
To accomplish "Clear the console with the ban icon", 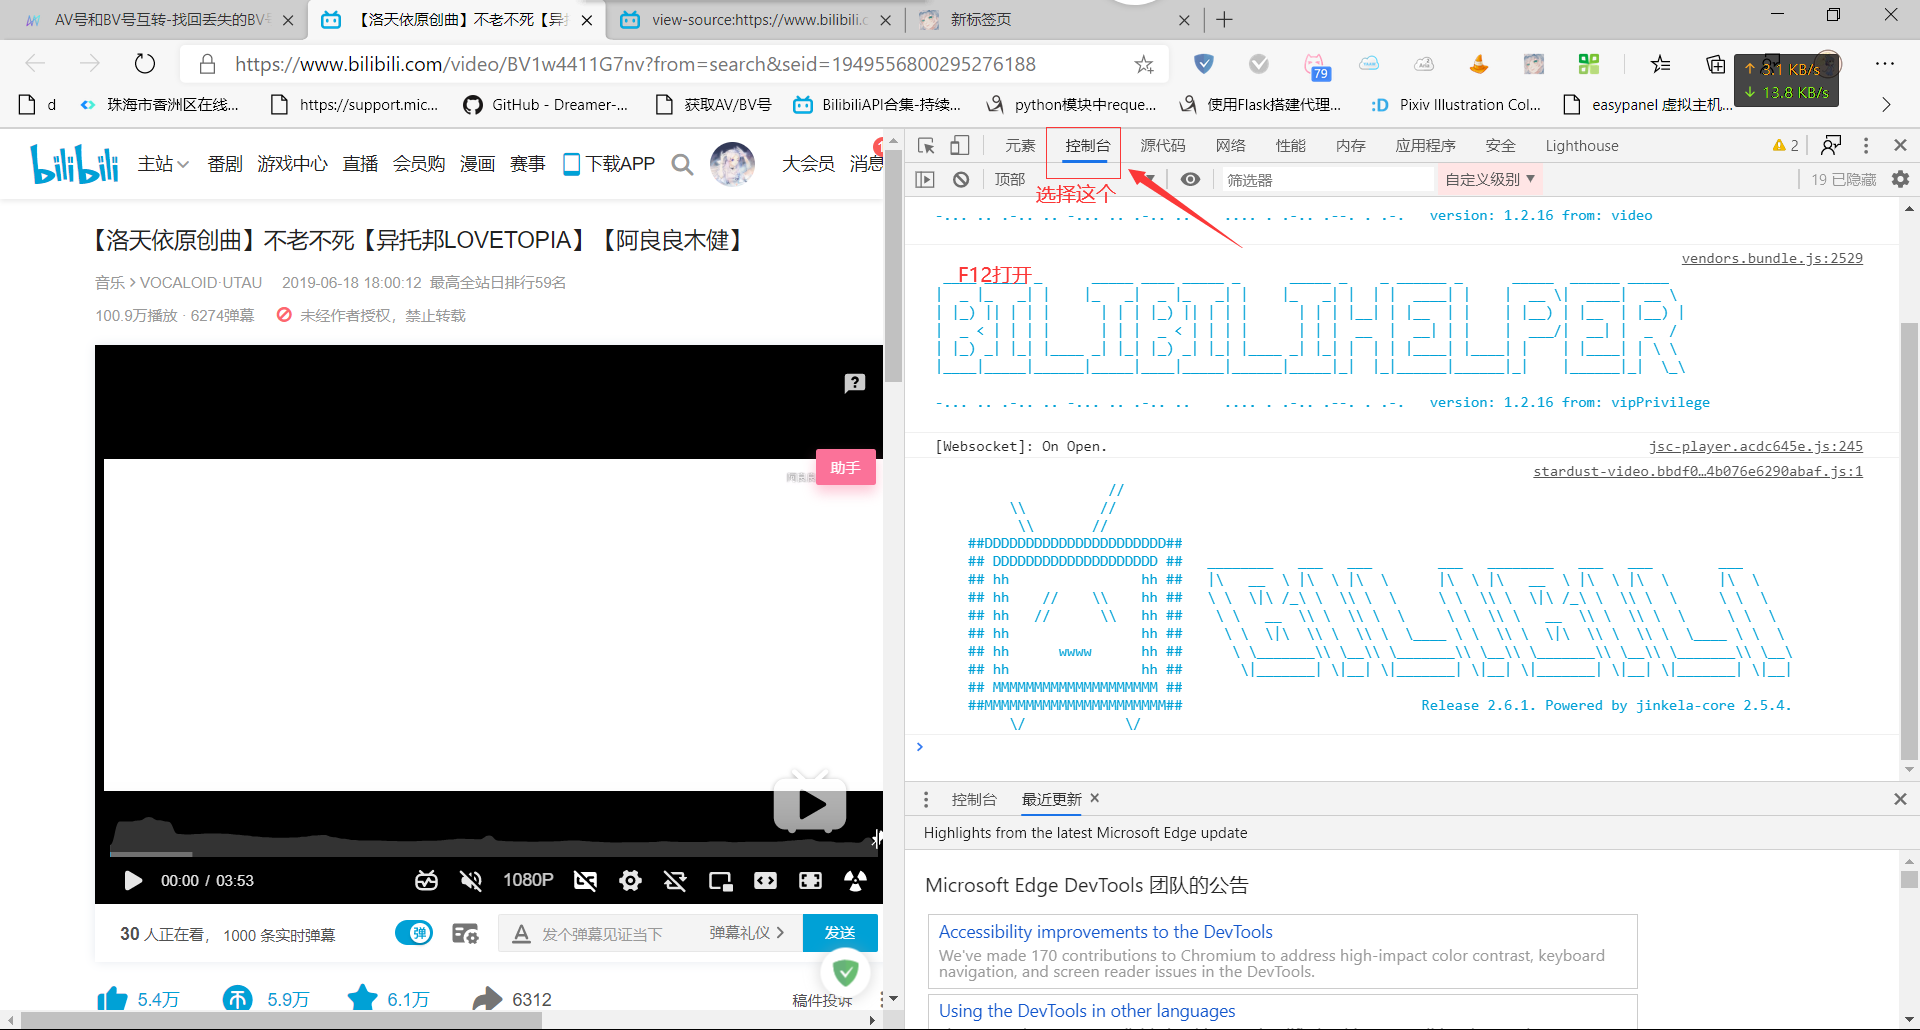I will 961,180.
